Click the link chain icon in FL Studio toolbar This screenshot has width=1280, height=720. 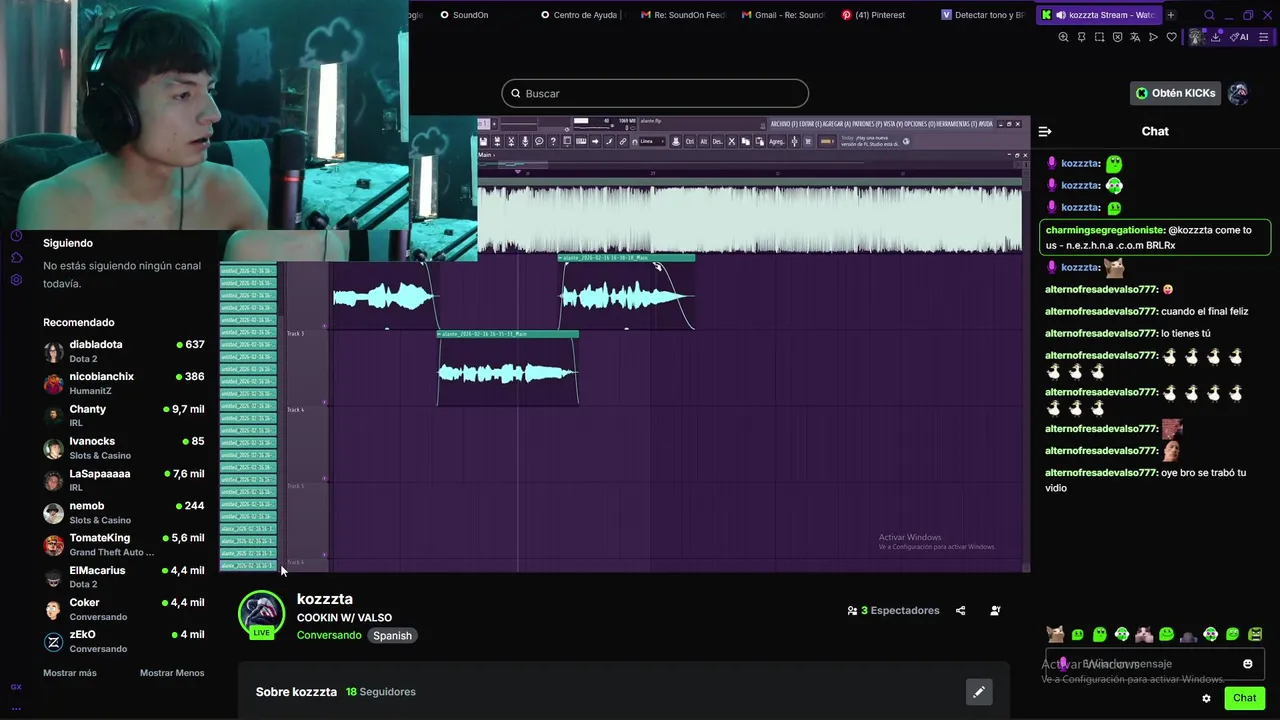(623, 142)
